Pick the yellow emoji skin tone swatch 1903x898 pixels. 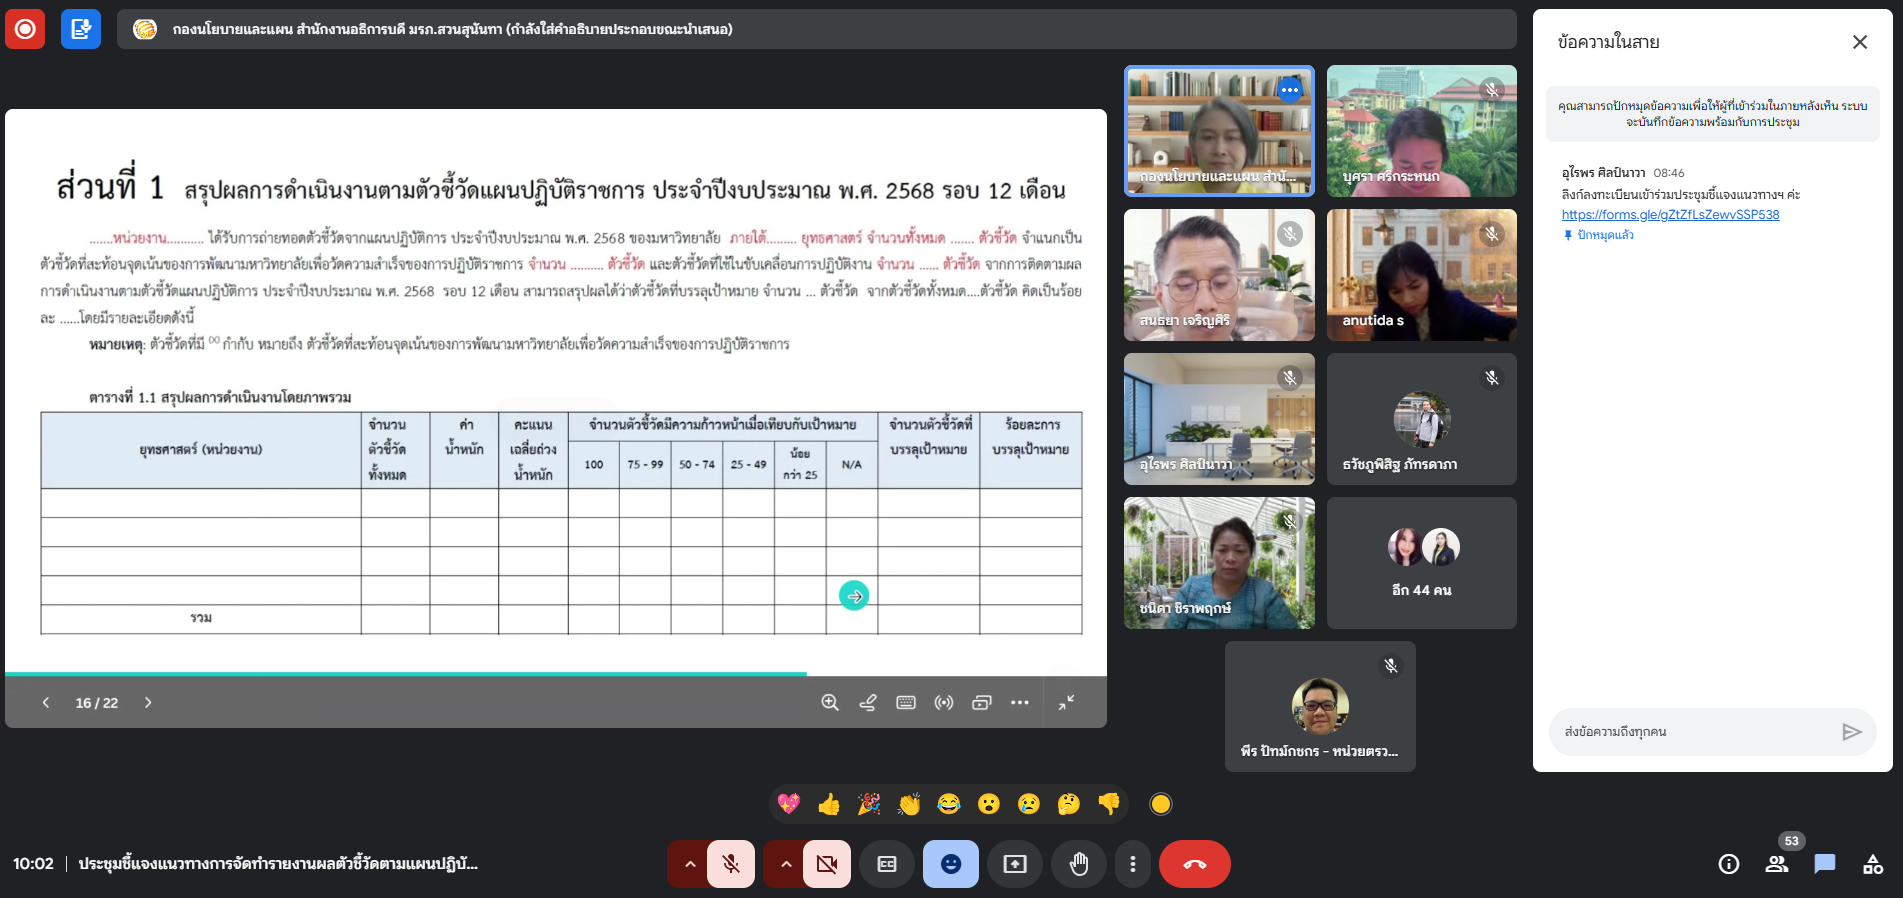pos(1160,804)
